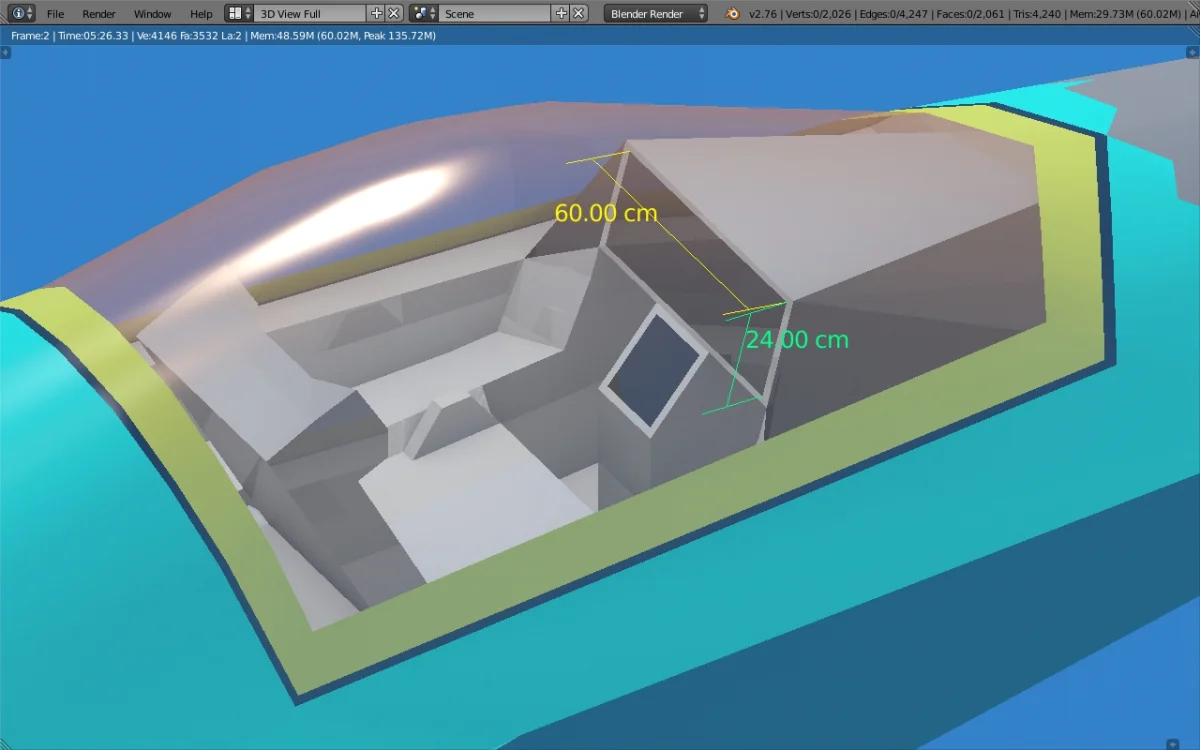1200x750 pixels.
Task: Add a new screen layout
Action: point(376,14)
